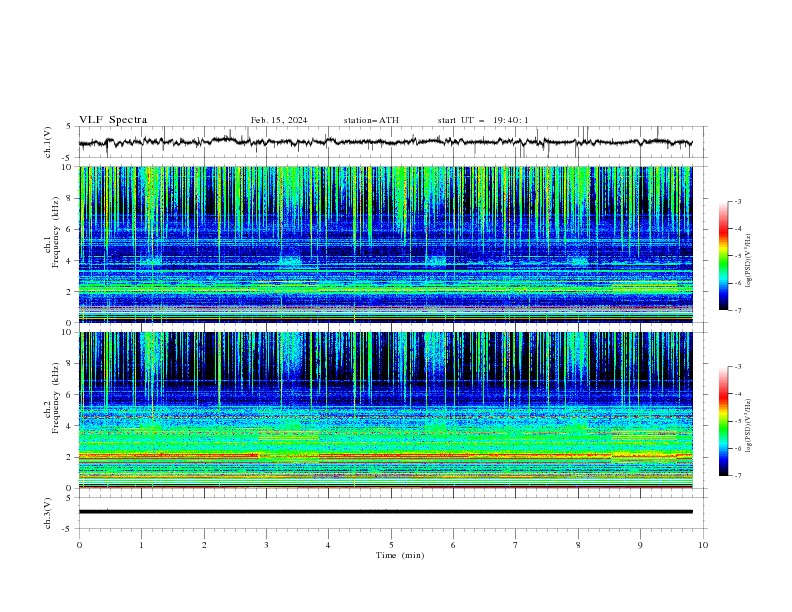Click the 'VLF Spectra' plot title
This screenshot has width=792, height=612.
click(113, 120)
